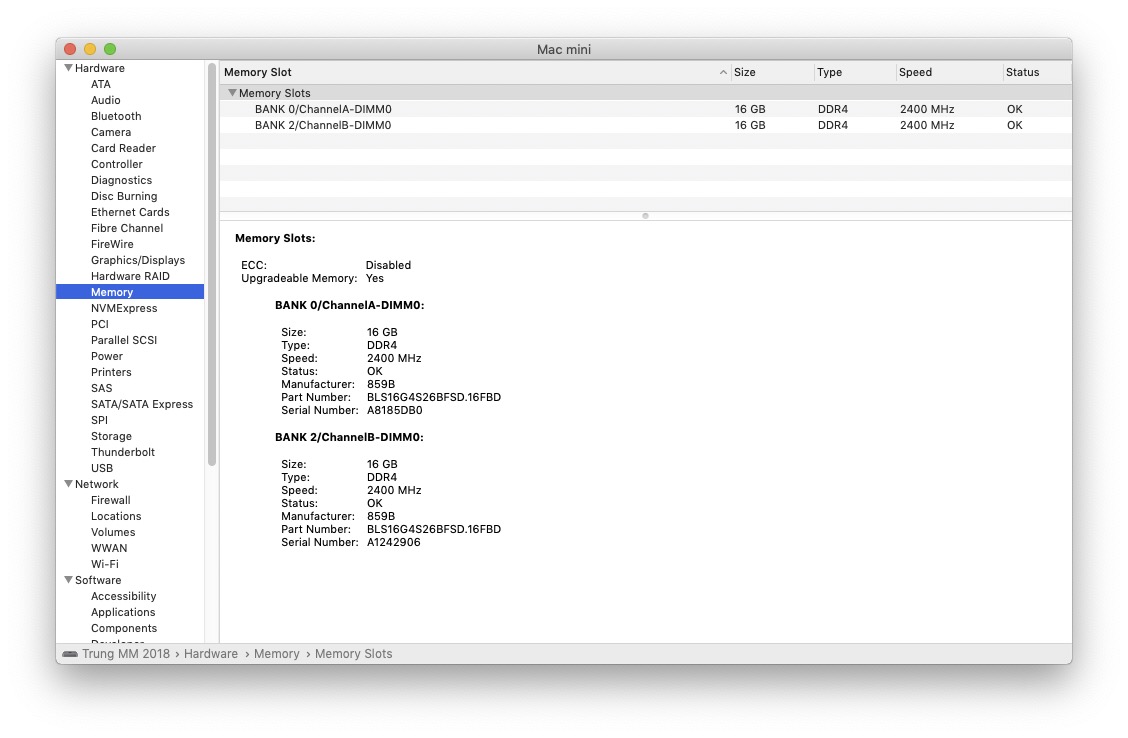
Task: Collapse the Hardware section triangle
Action: (x=68, y=68)
